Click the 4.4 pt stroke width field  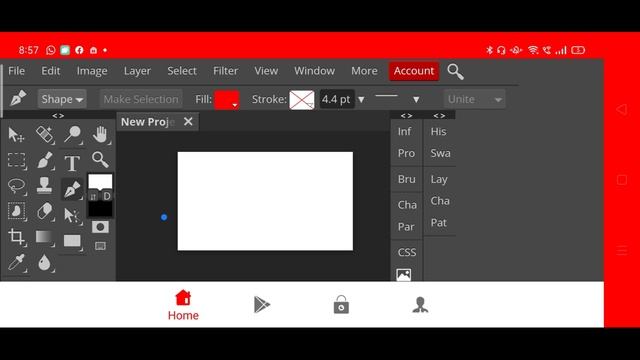[x=336, y=99]
